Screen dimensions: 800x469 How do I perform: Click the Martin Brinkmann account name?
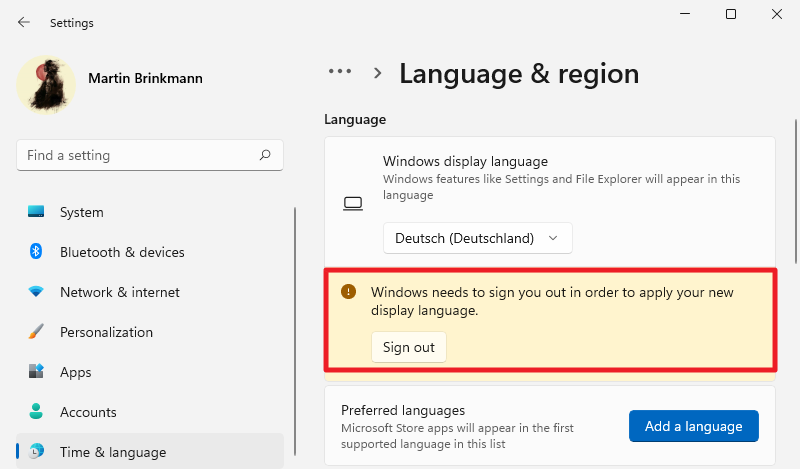pyautogui.click(x=145, y=78)
